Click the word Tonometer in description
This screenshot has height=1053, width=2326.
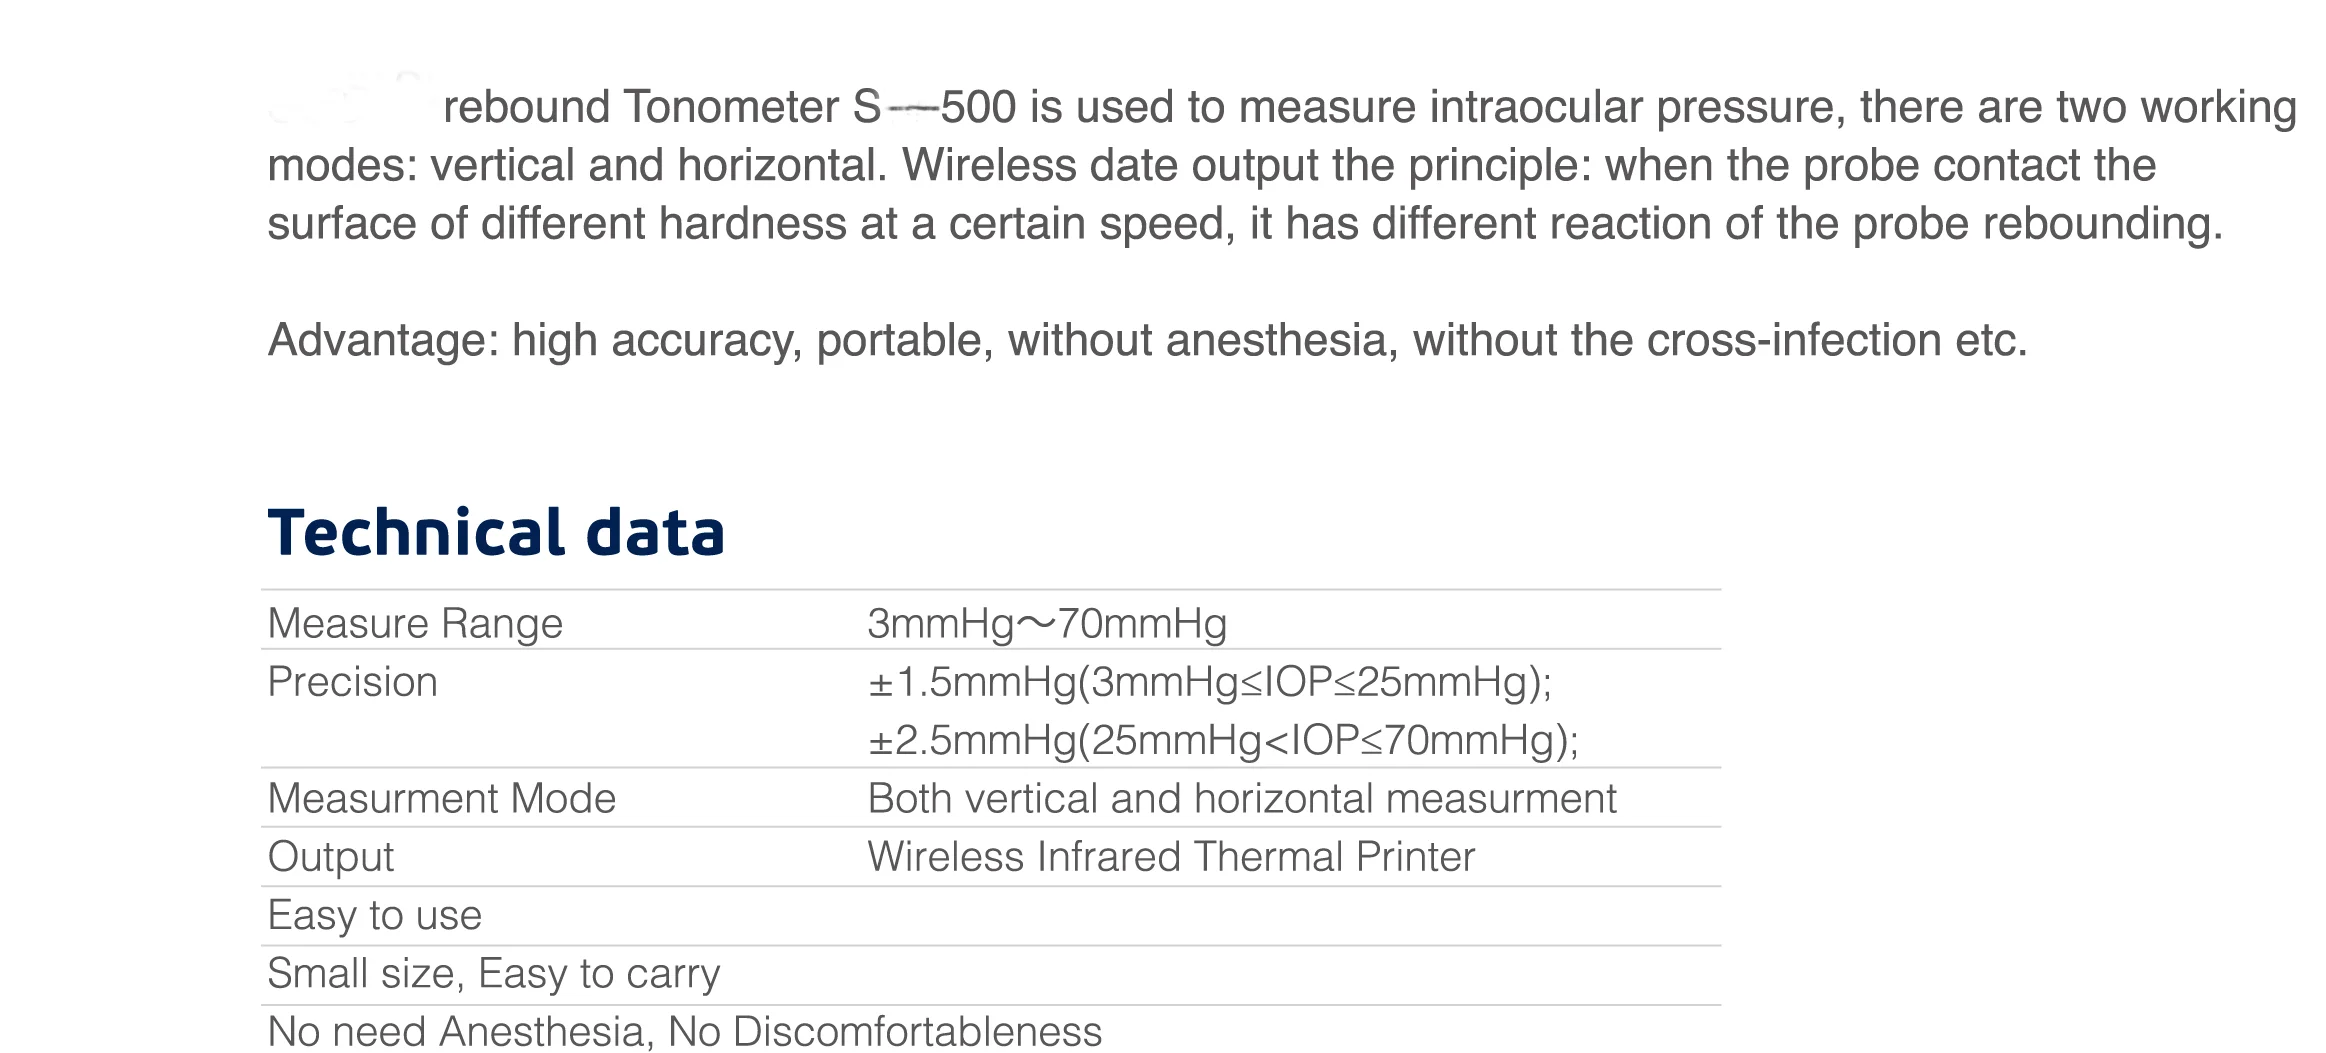coord(730,107)
